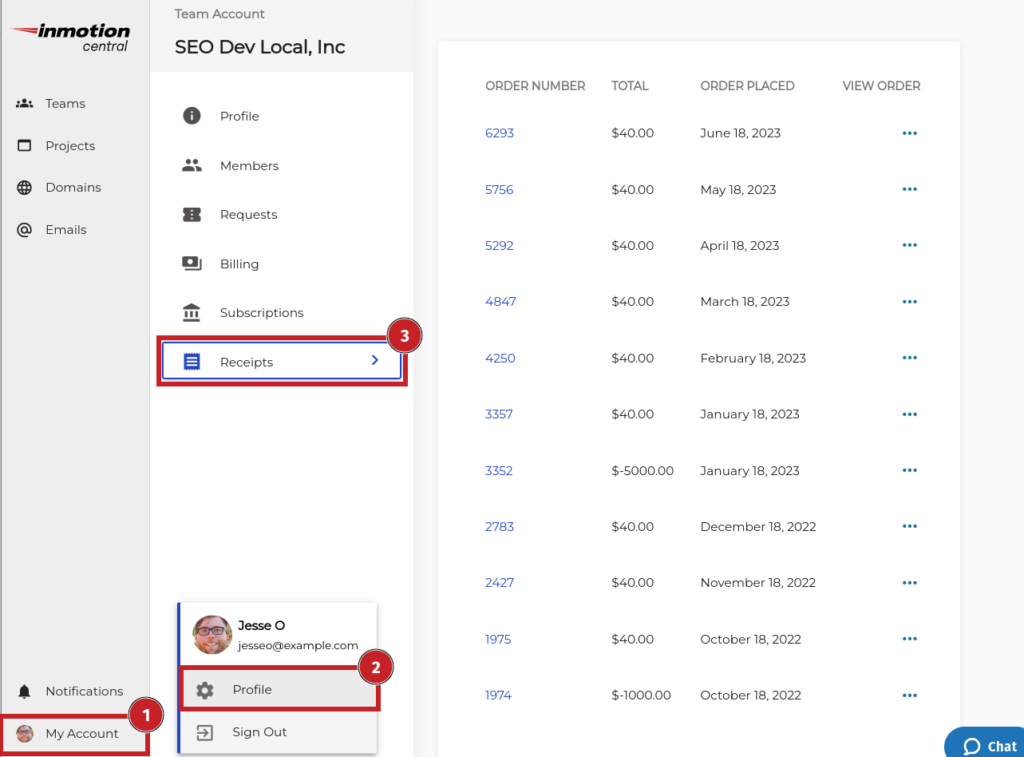Select the Subscriptions bank icon
This screenshot has width=1024, height=757.
191,312
